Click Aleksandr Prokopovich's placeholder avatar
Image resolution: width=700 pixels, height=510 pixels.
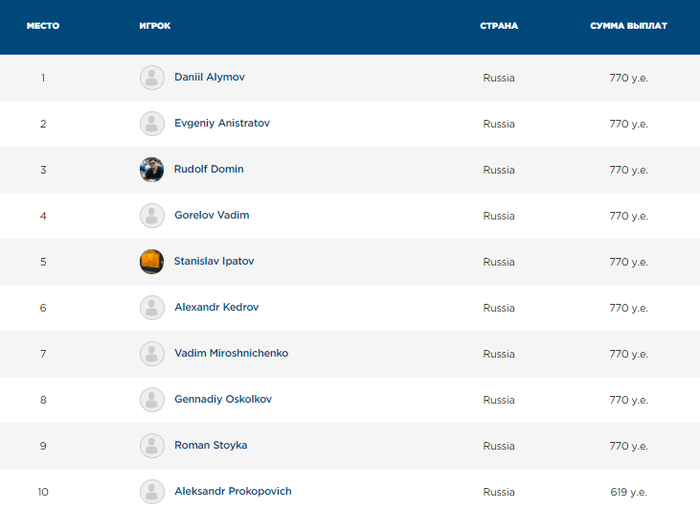[152, 492]
